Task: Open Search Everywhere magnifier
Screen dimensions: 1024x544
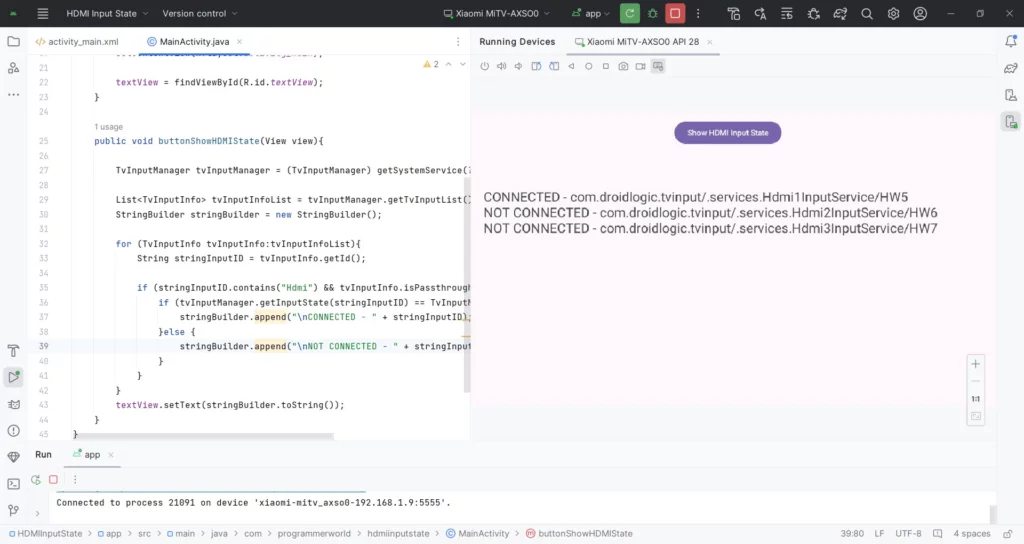Action: point(867,13)
